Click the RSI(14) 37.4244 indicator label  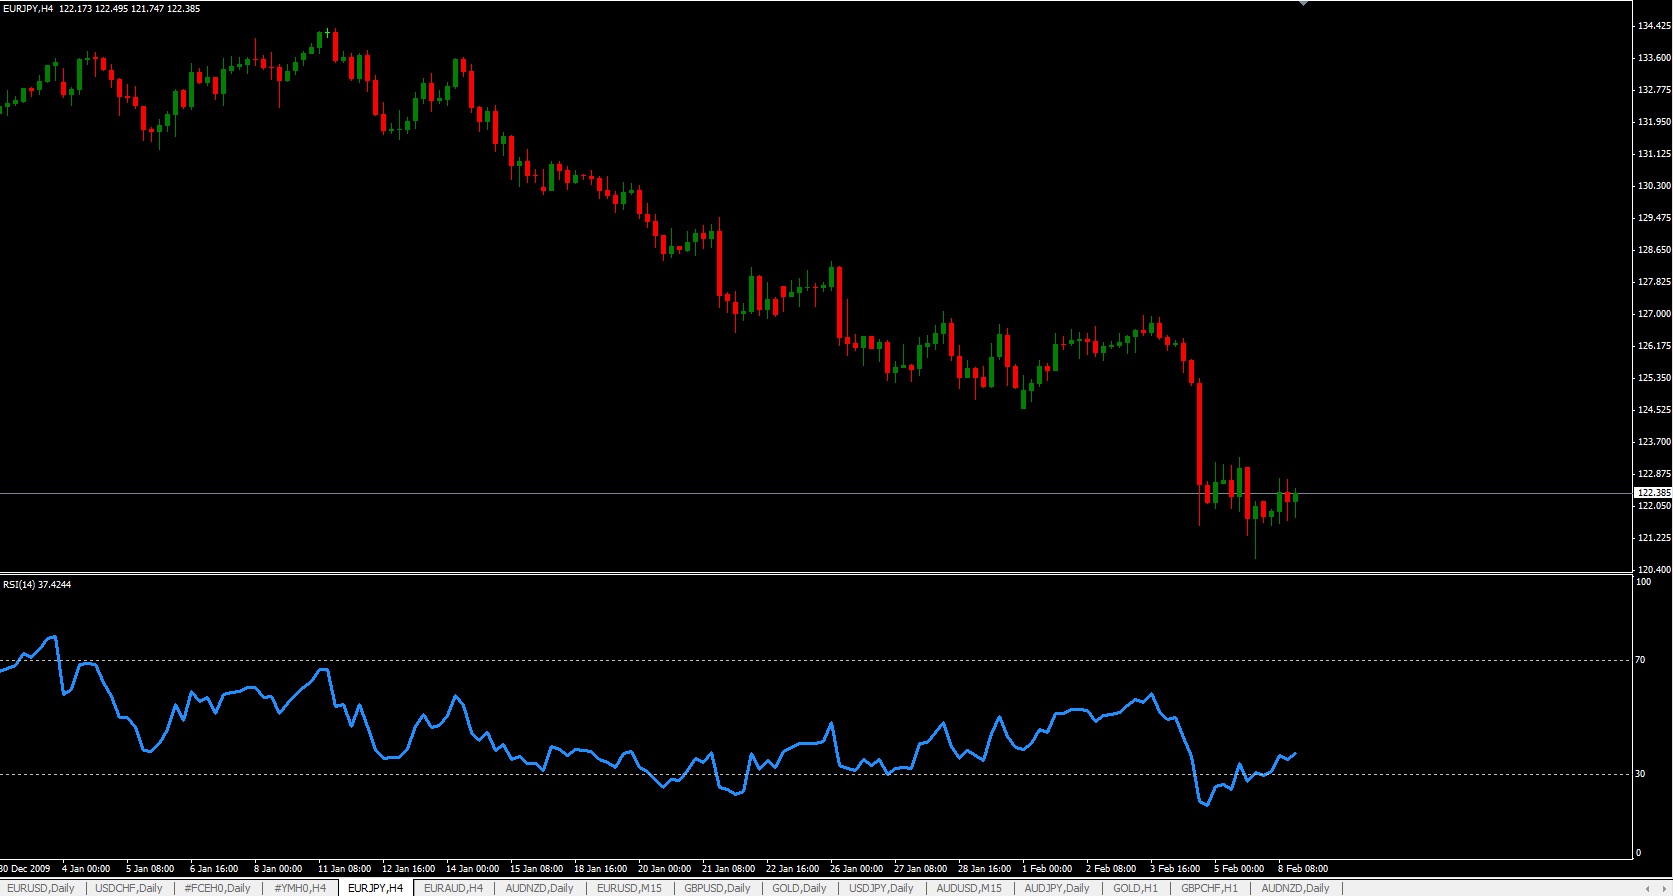[37, 584]
